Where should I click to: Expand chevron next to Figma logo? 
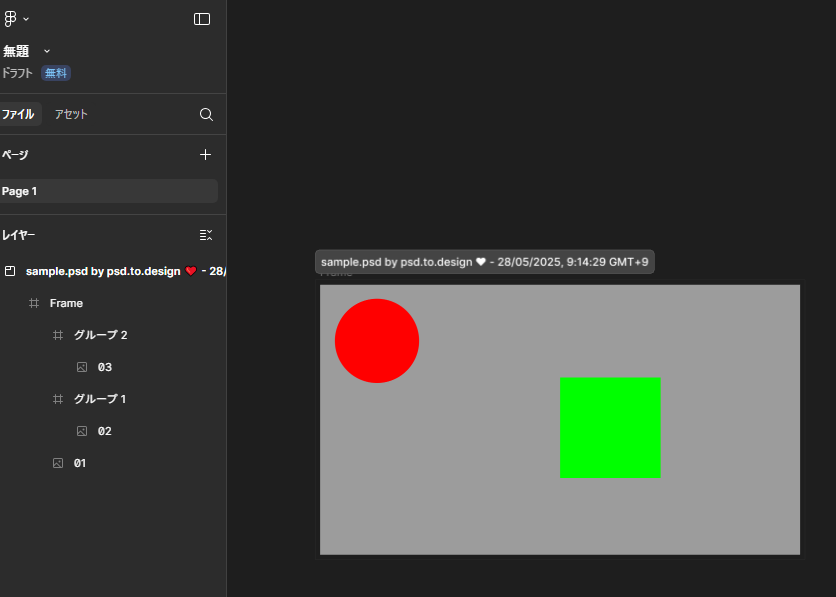26,19
